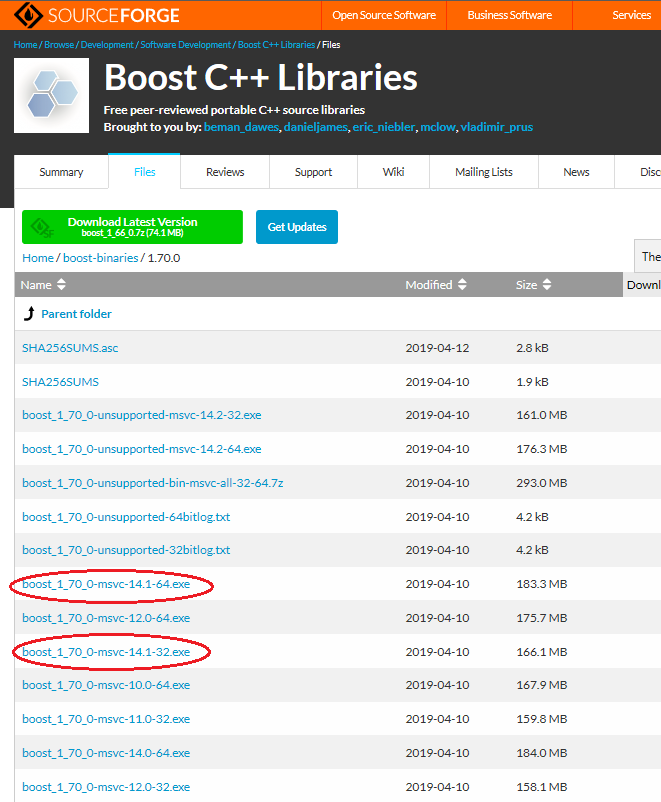The height and width of the screenshot is (802, 661).
Task: Switch to the News tab
Action: point(576,172)
